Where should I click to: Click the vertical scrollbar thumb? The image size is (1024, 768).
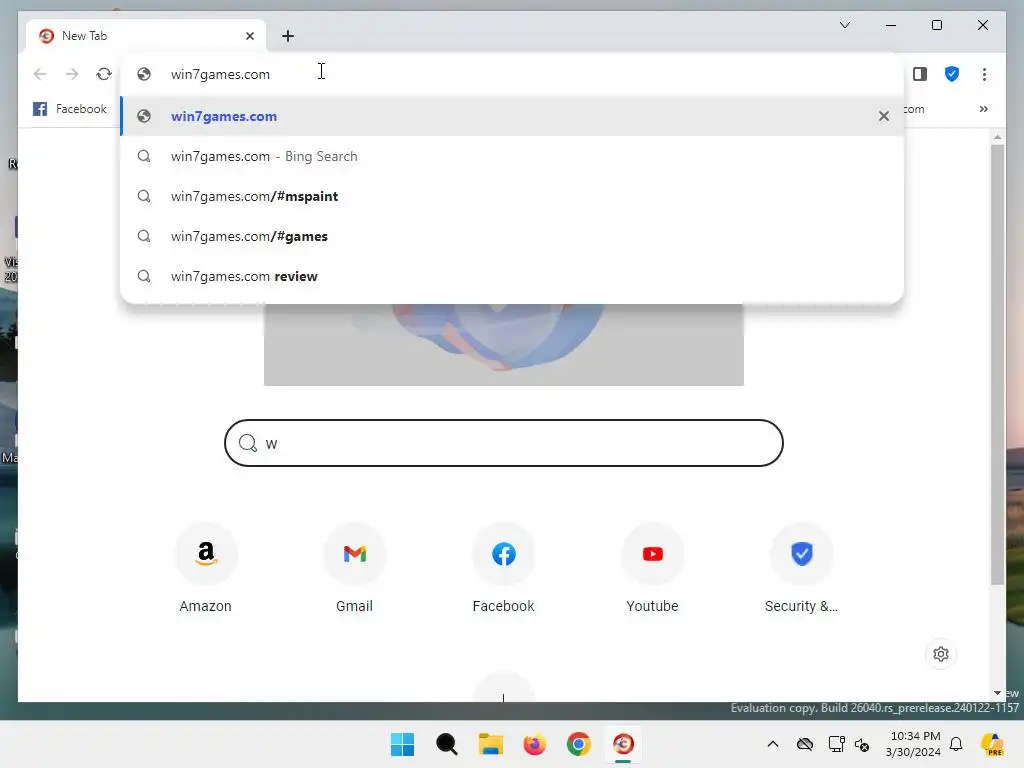pyautogui.click(x=997, y=364)
